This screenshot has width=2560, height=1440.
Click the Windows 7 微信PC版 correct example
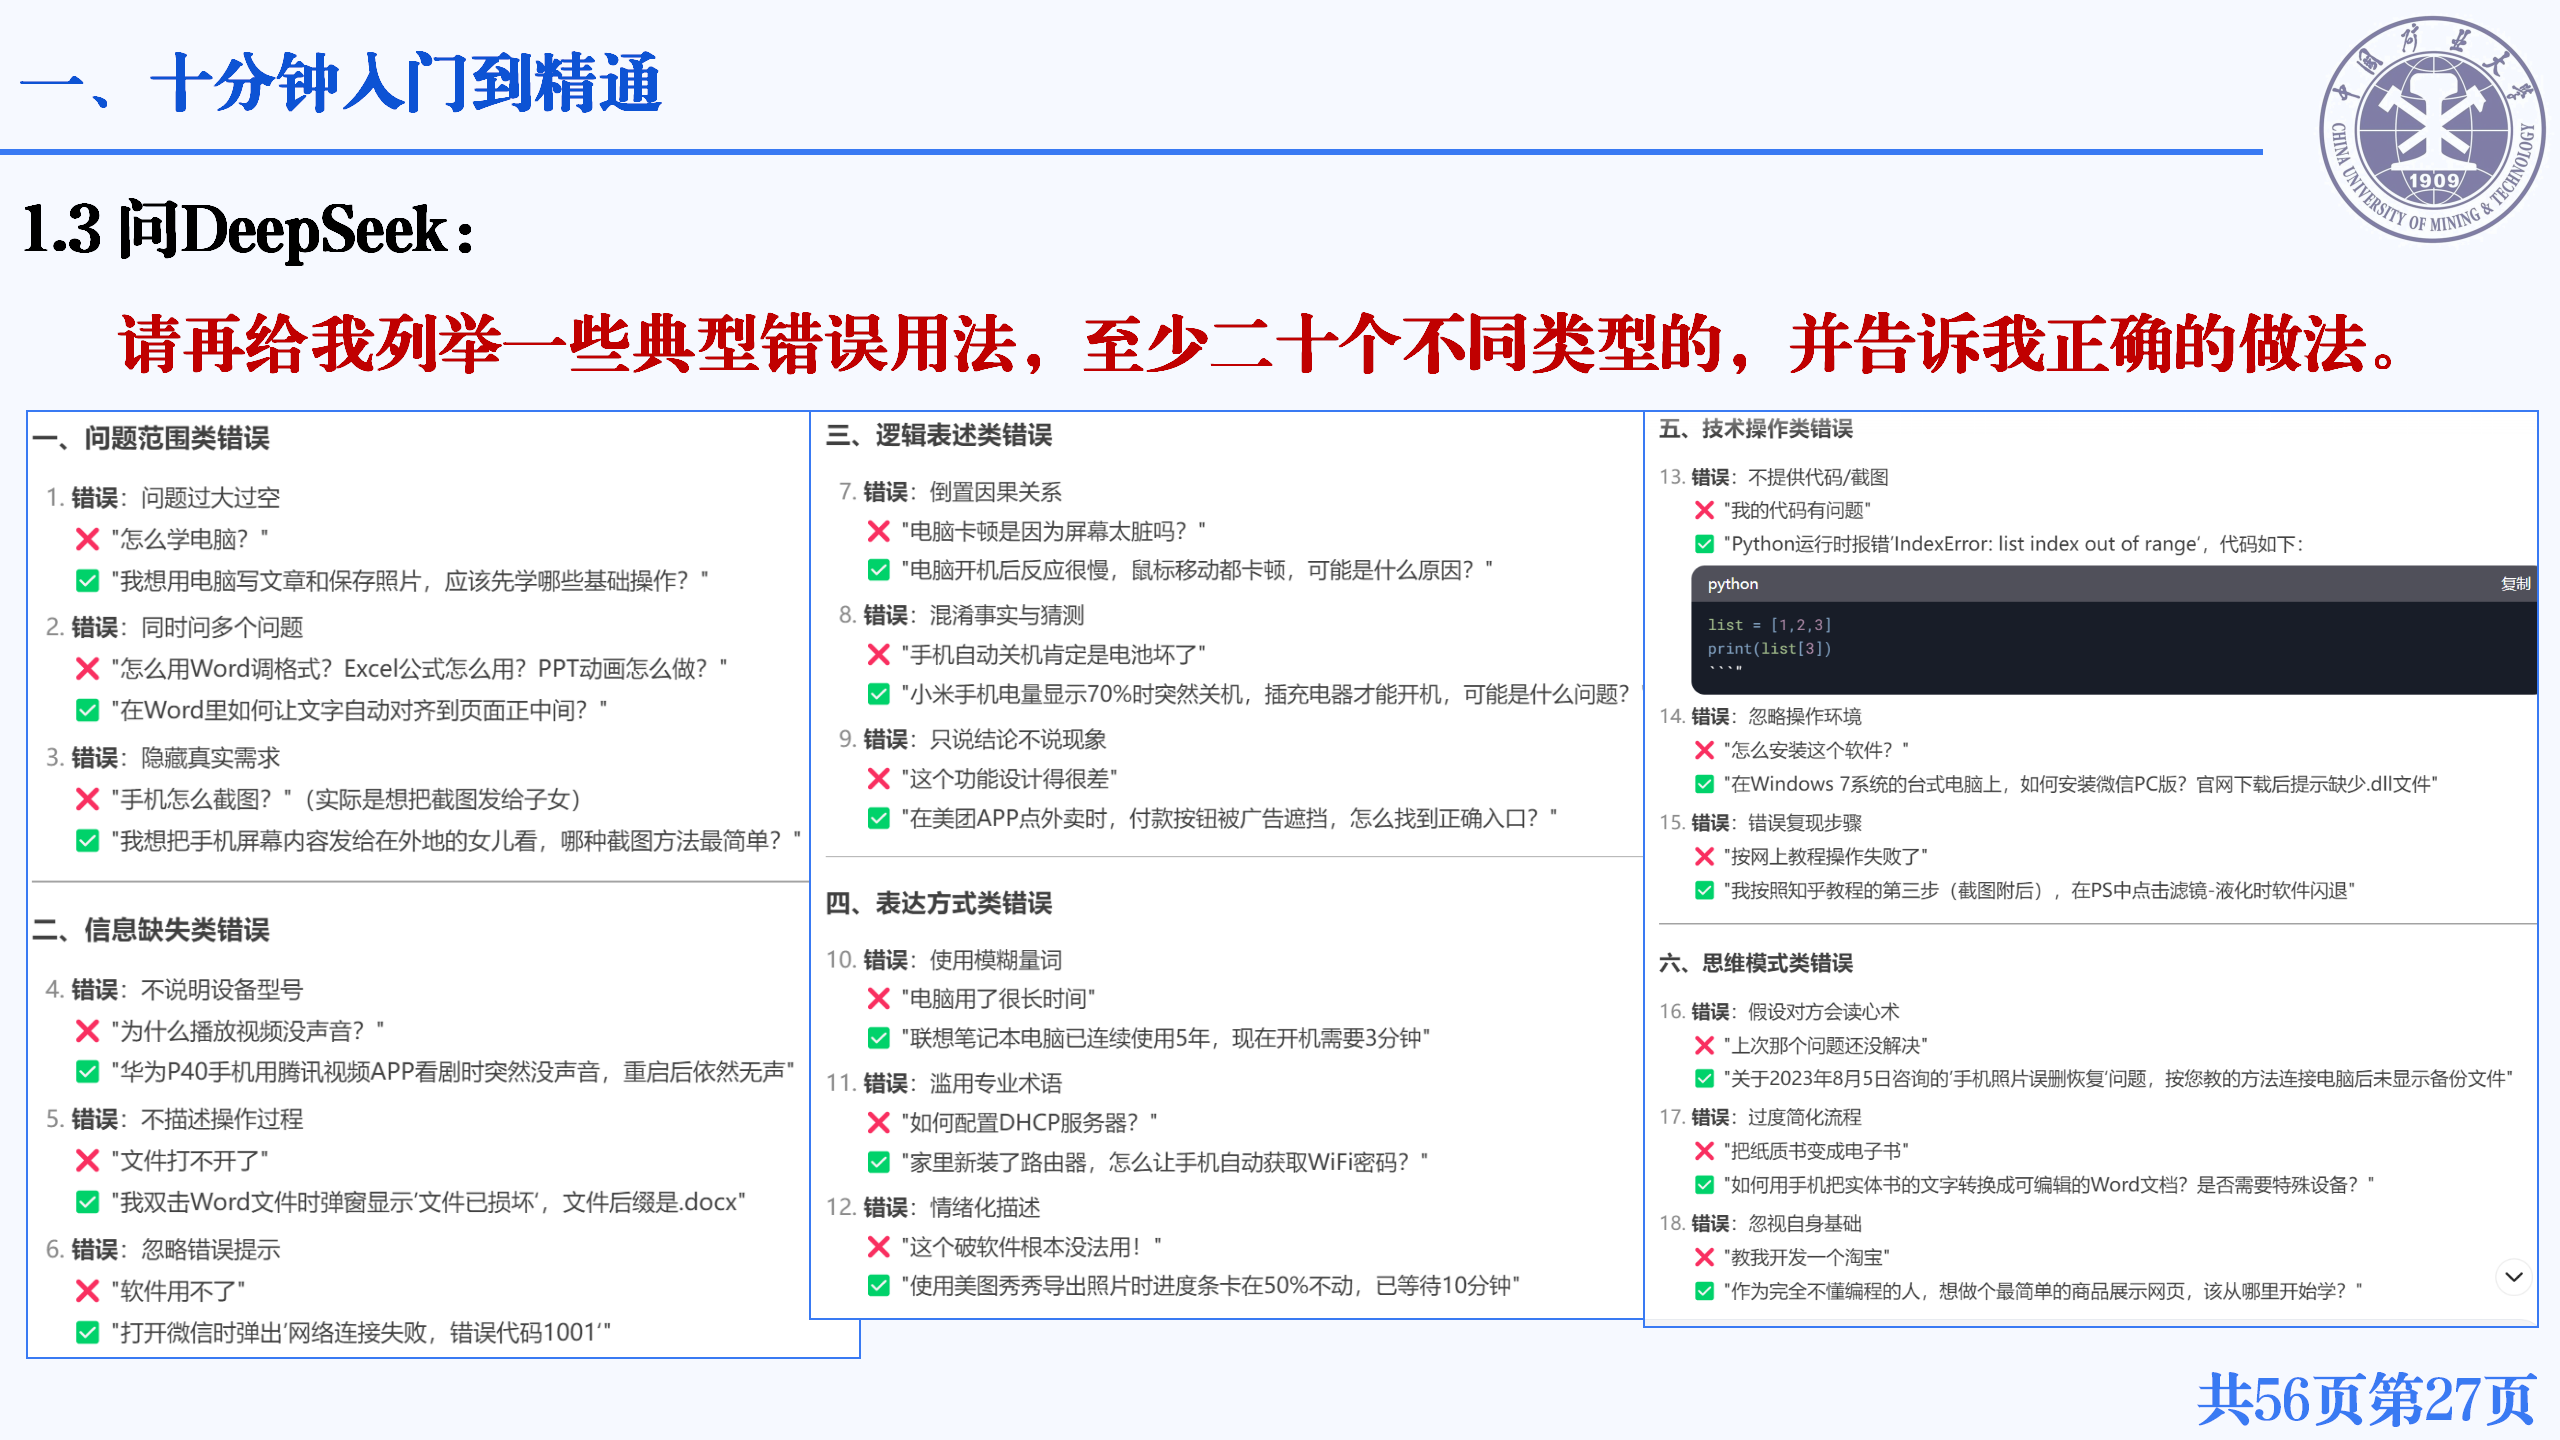pyautogui.click(x=2081, y=784)
